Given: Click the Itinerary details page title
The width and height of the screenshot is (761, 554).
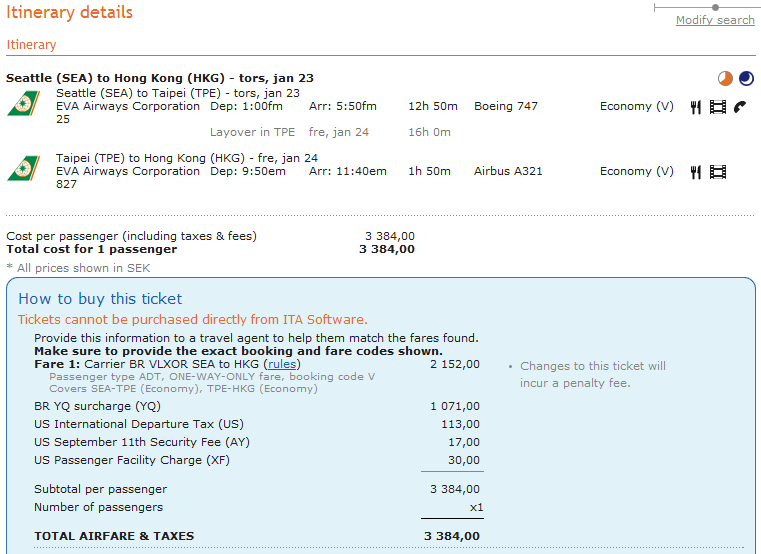Looking at the screenshot, I should [x=69, y=12].
